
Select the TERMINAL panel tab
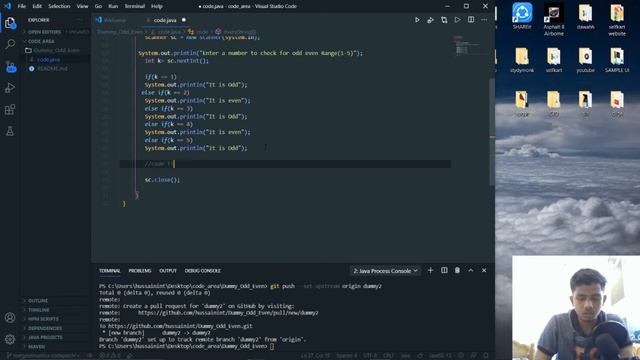click(x=110, y=271)
